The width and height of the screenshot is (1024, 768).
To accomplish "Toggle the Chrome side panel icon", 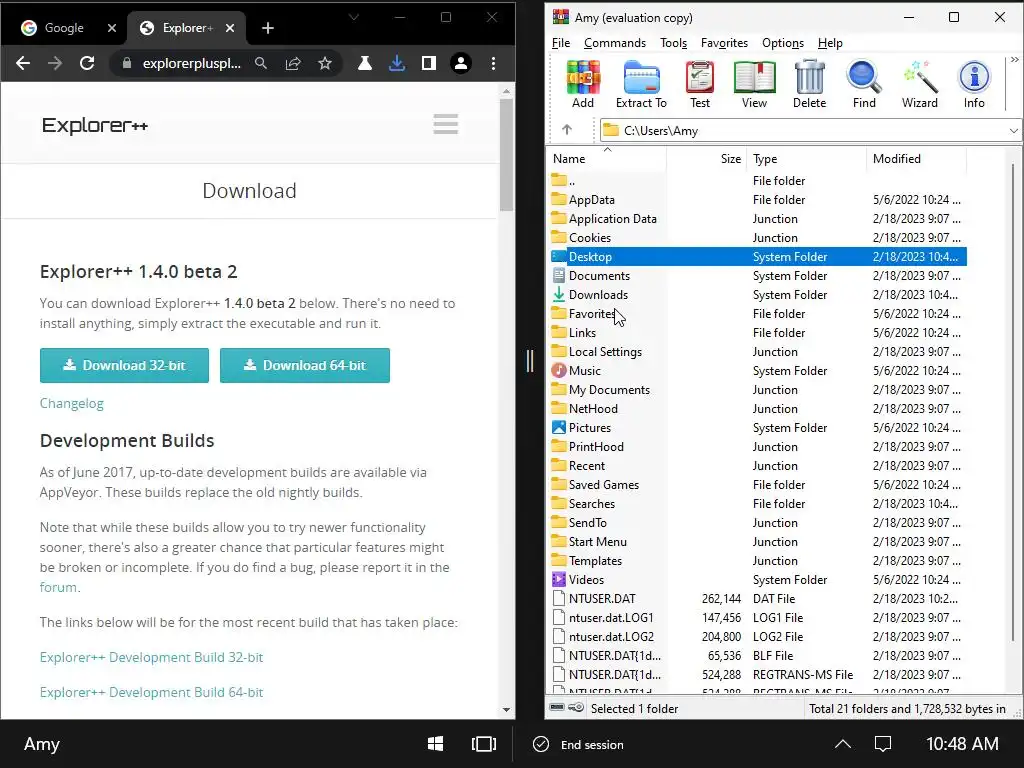I will point(428,63).
